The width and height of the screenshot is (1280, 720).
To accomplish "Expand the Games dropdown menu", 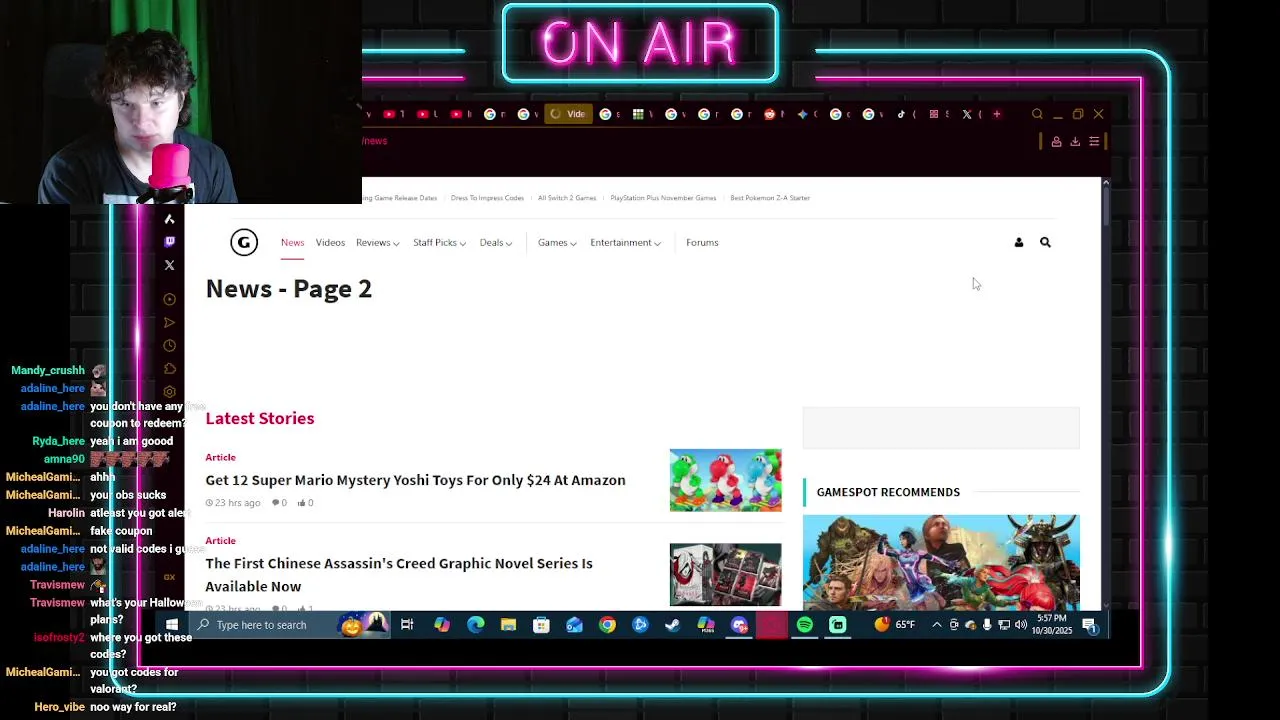I will coord(556,242).
